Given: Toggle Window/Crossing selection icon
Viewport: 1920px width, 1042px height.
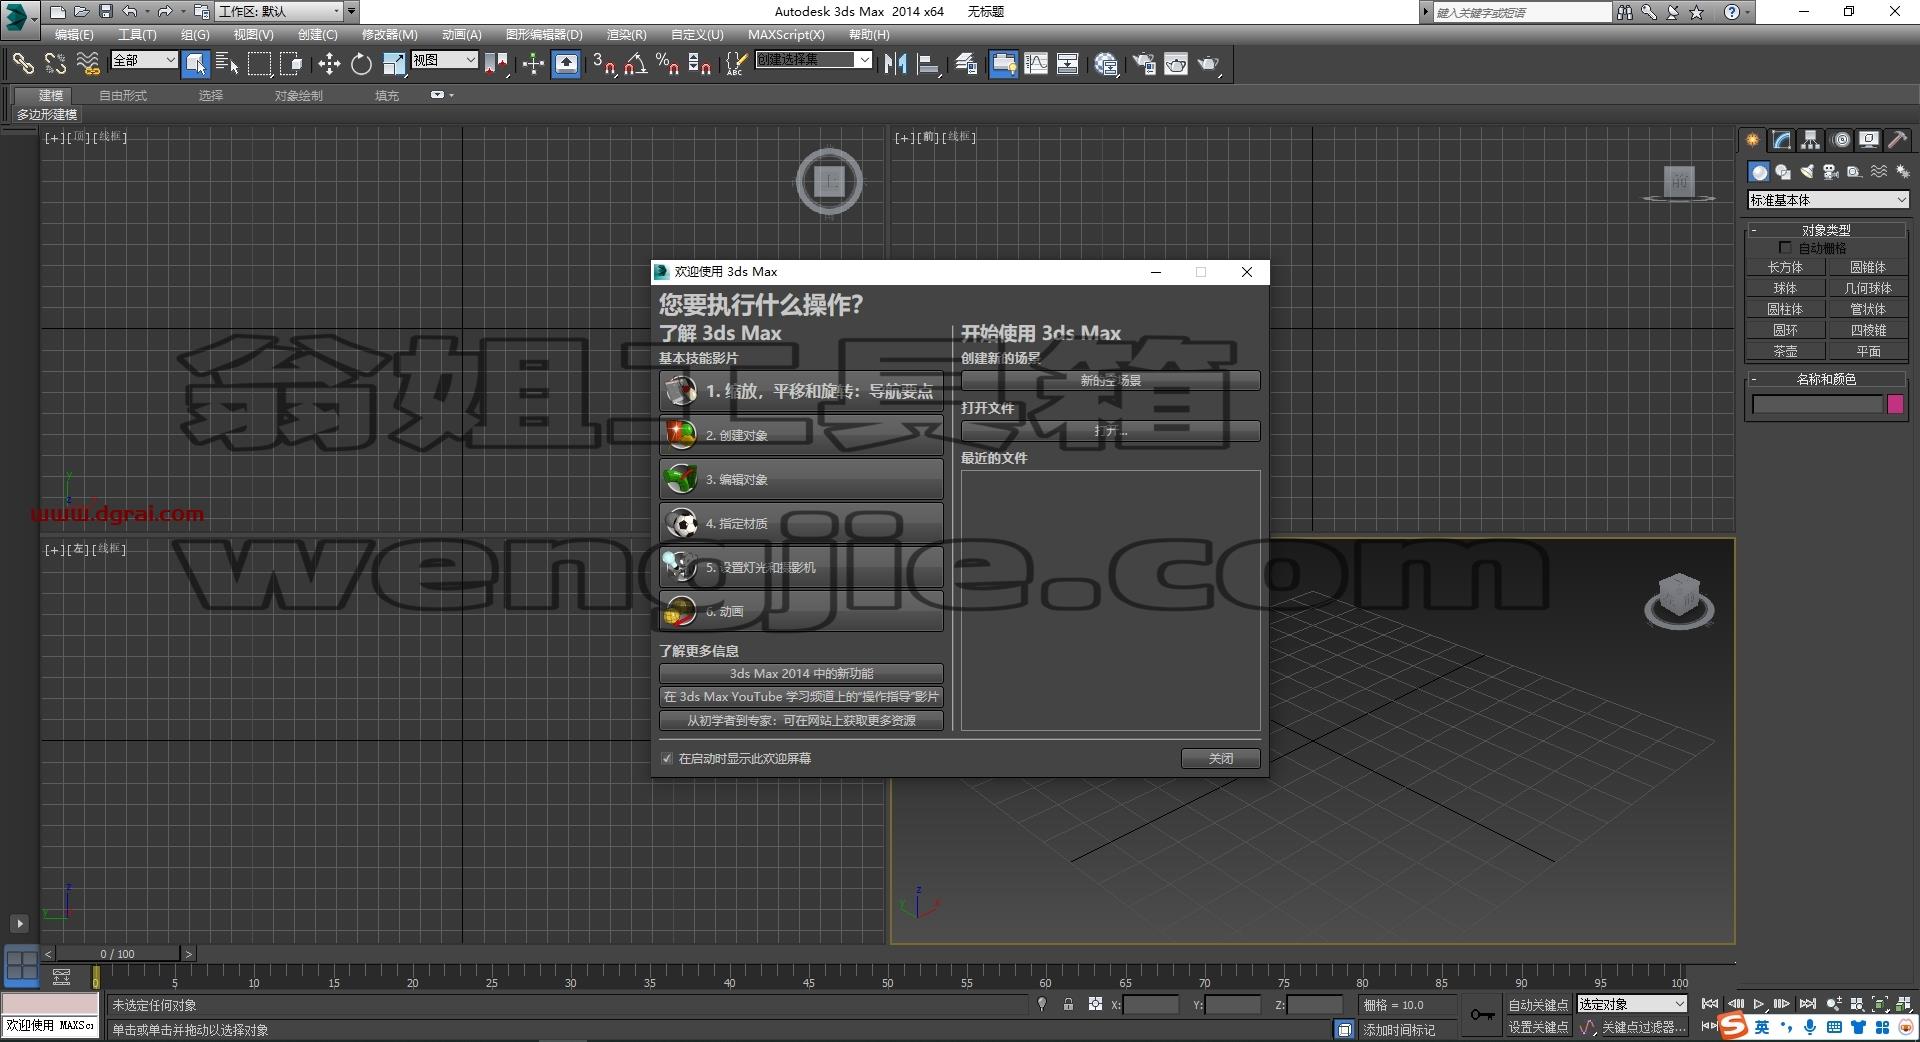Looking at the screenshot, I should [x=292, y=64].
